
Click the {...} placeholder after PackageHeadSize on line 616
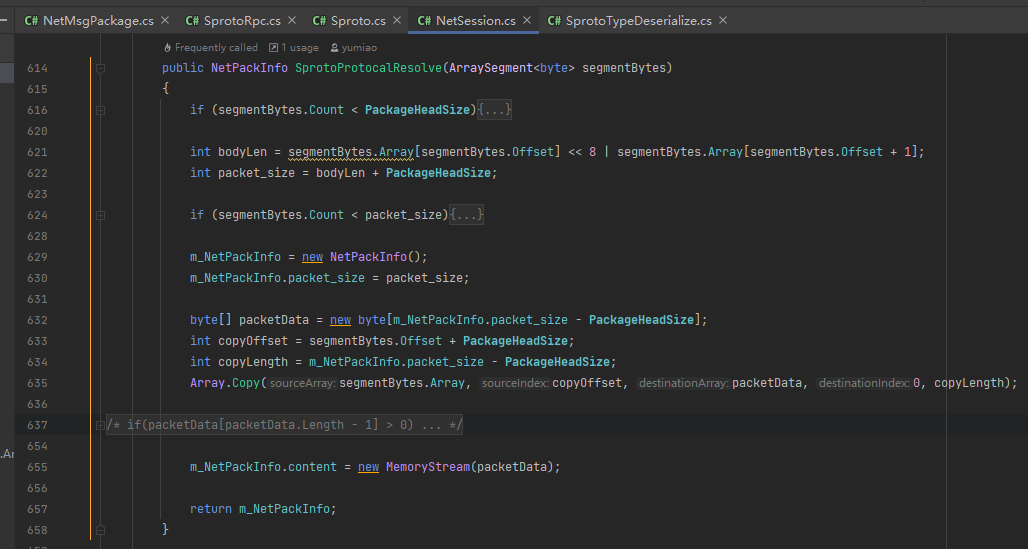click(x=495, y=110)
